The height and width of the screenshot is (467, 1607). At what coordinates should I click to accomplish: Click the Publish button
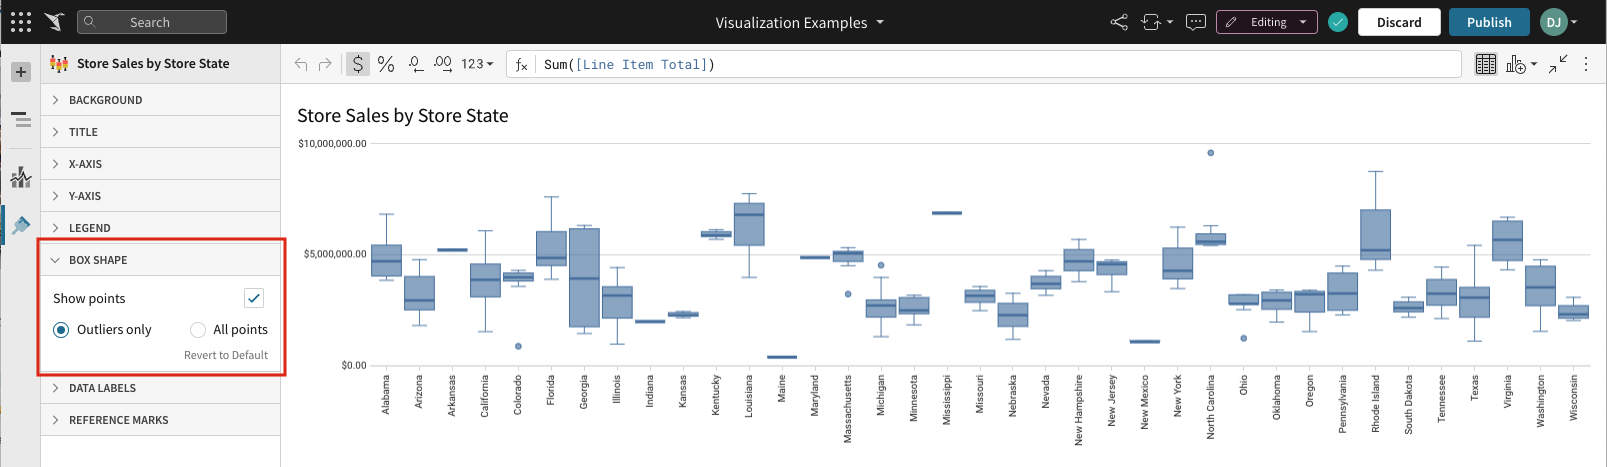point(1488,22)
